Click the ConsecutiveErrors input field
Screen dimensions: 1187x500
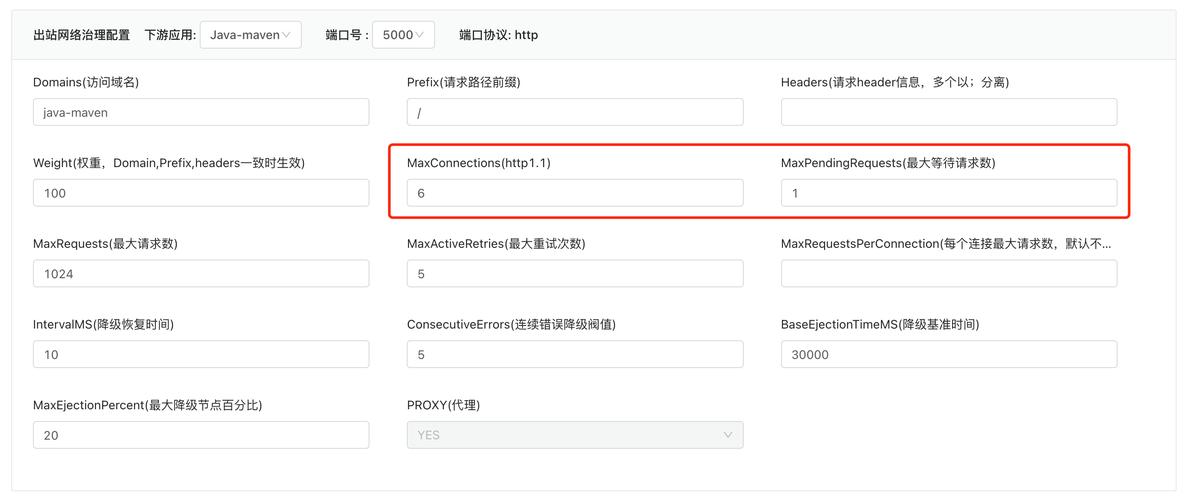pos(575,355)
